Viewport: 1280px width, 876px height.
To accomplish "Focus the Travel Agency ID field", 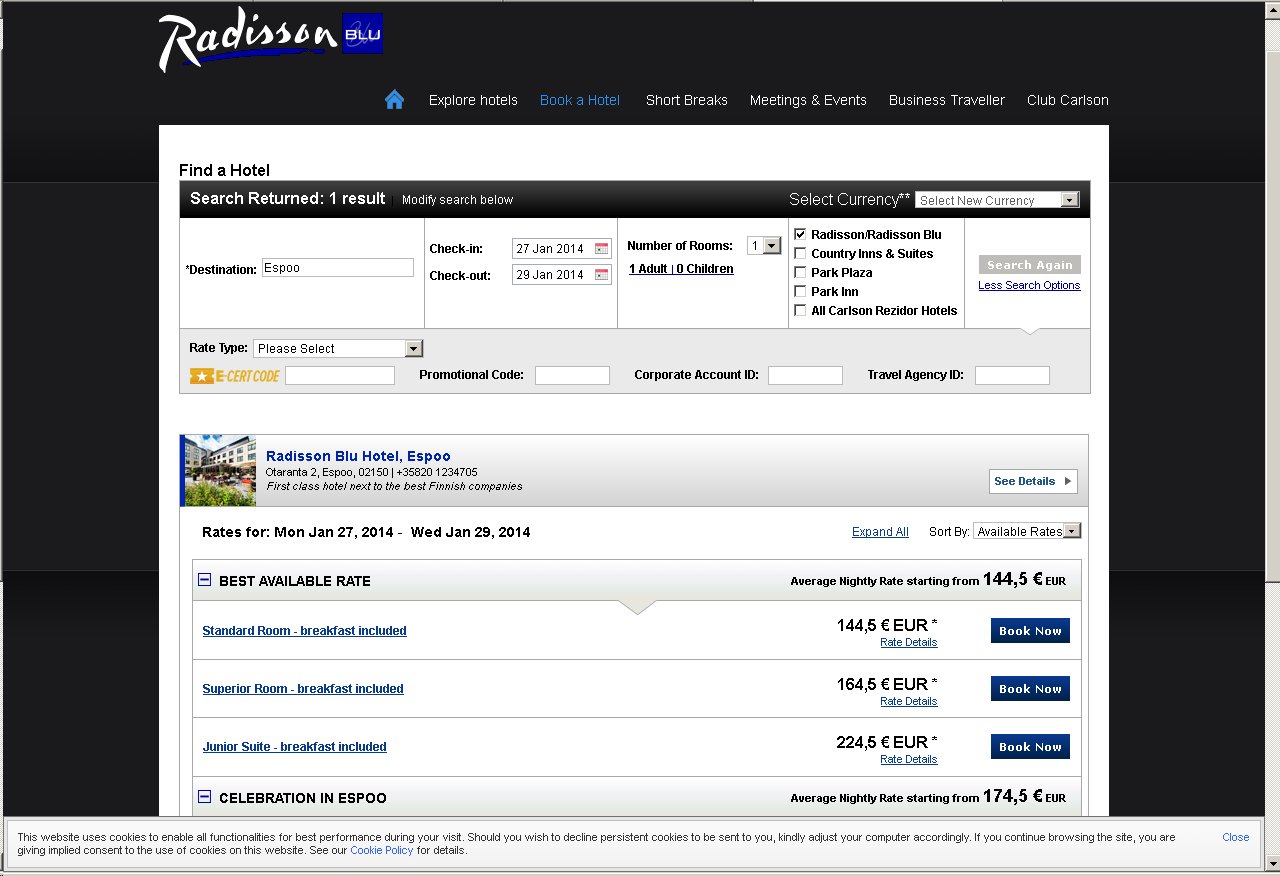I will point(1012,376).
